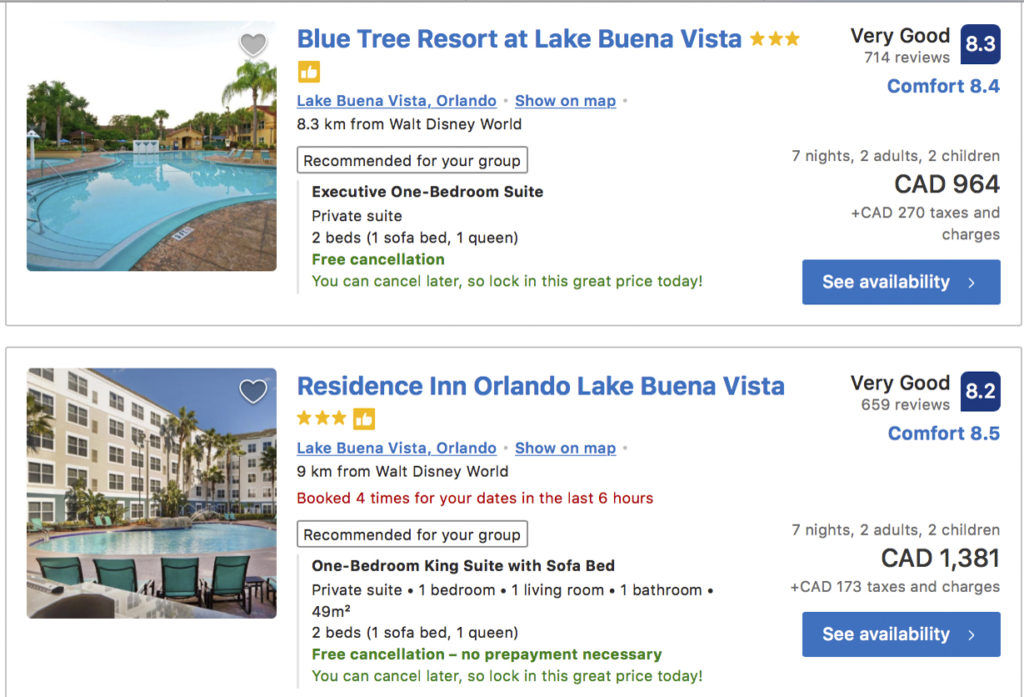Click Lake Buena Vista, Orlando under Blue Tree Resort
1024x697 pixels.
(x=396, y=101)
